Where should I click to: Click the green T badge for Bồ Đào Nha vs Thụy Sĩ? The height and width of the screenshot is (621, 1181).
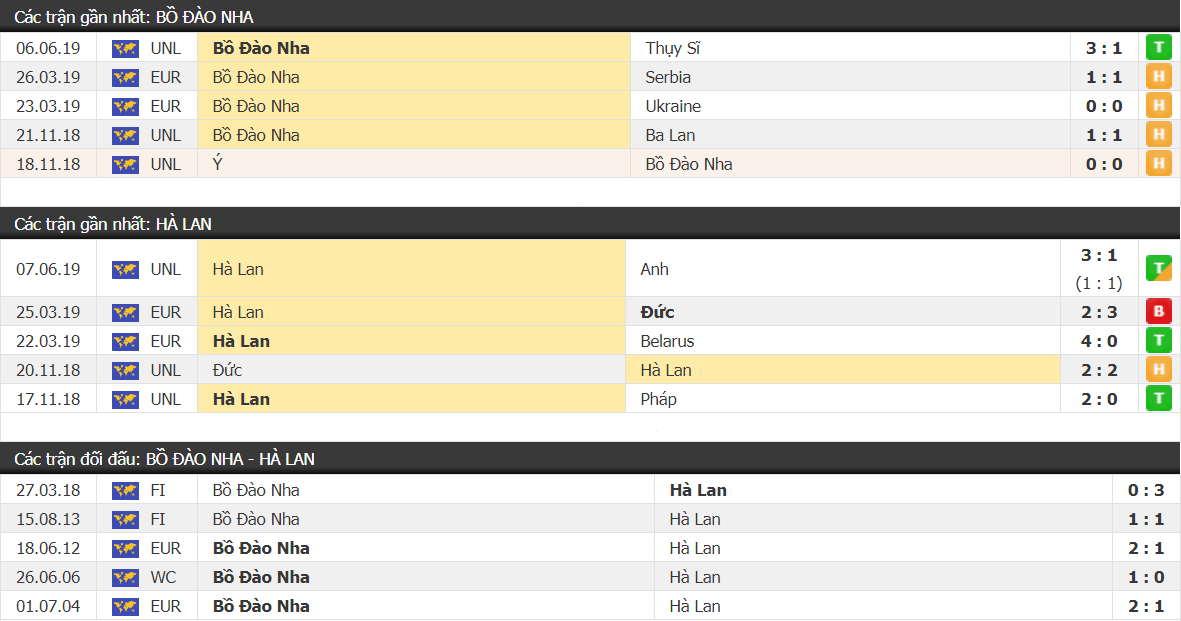[1158, 48]
